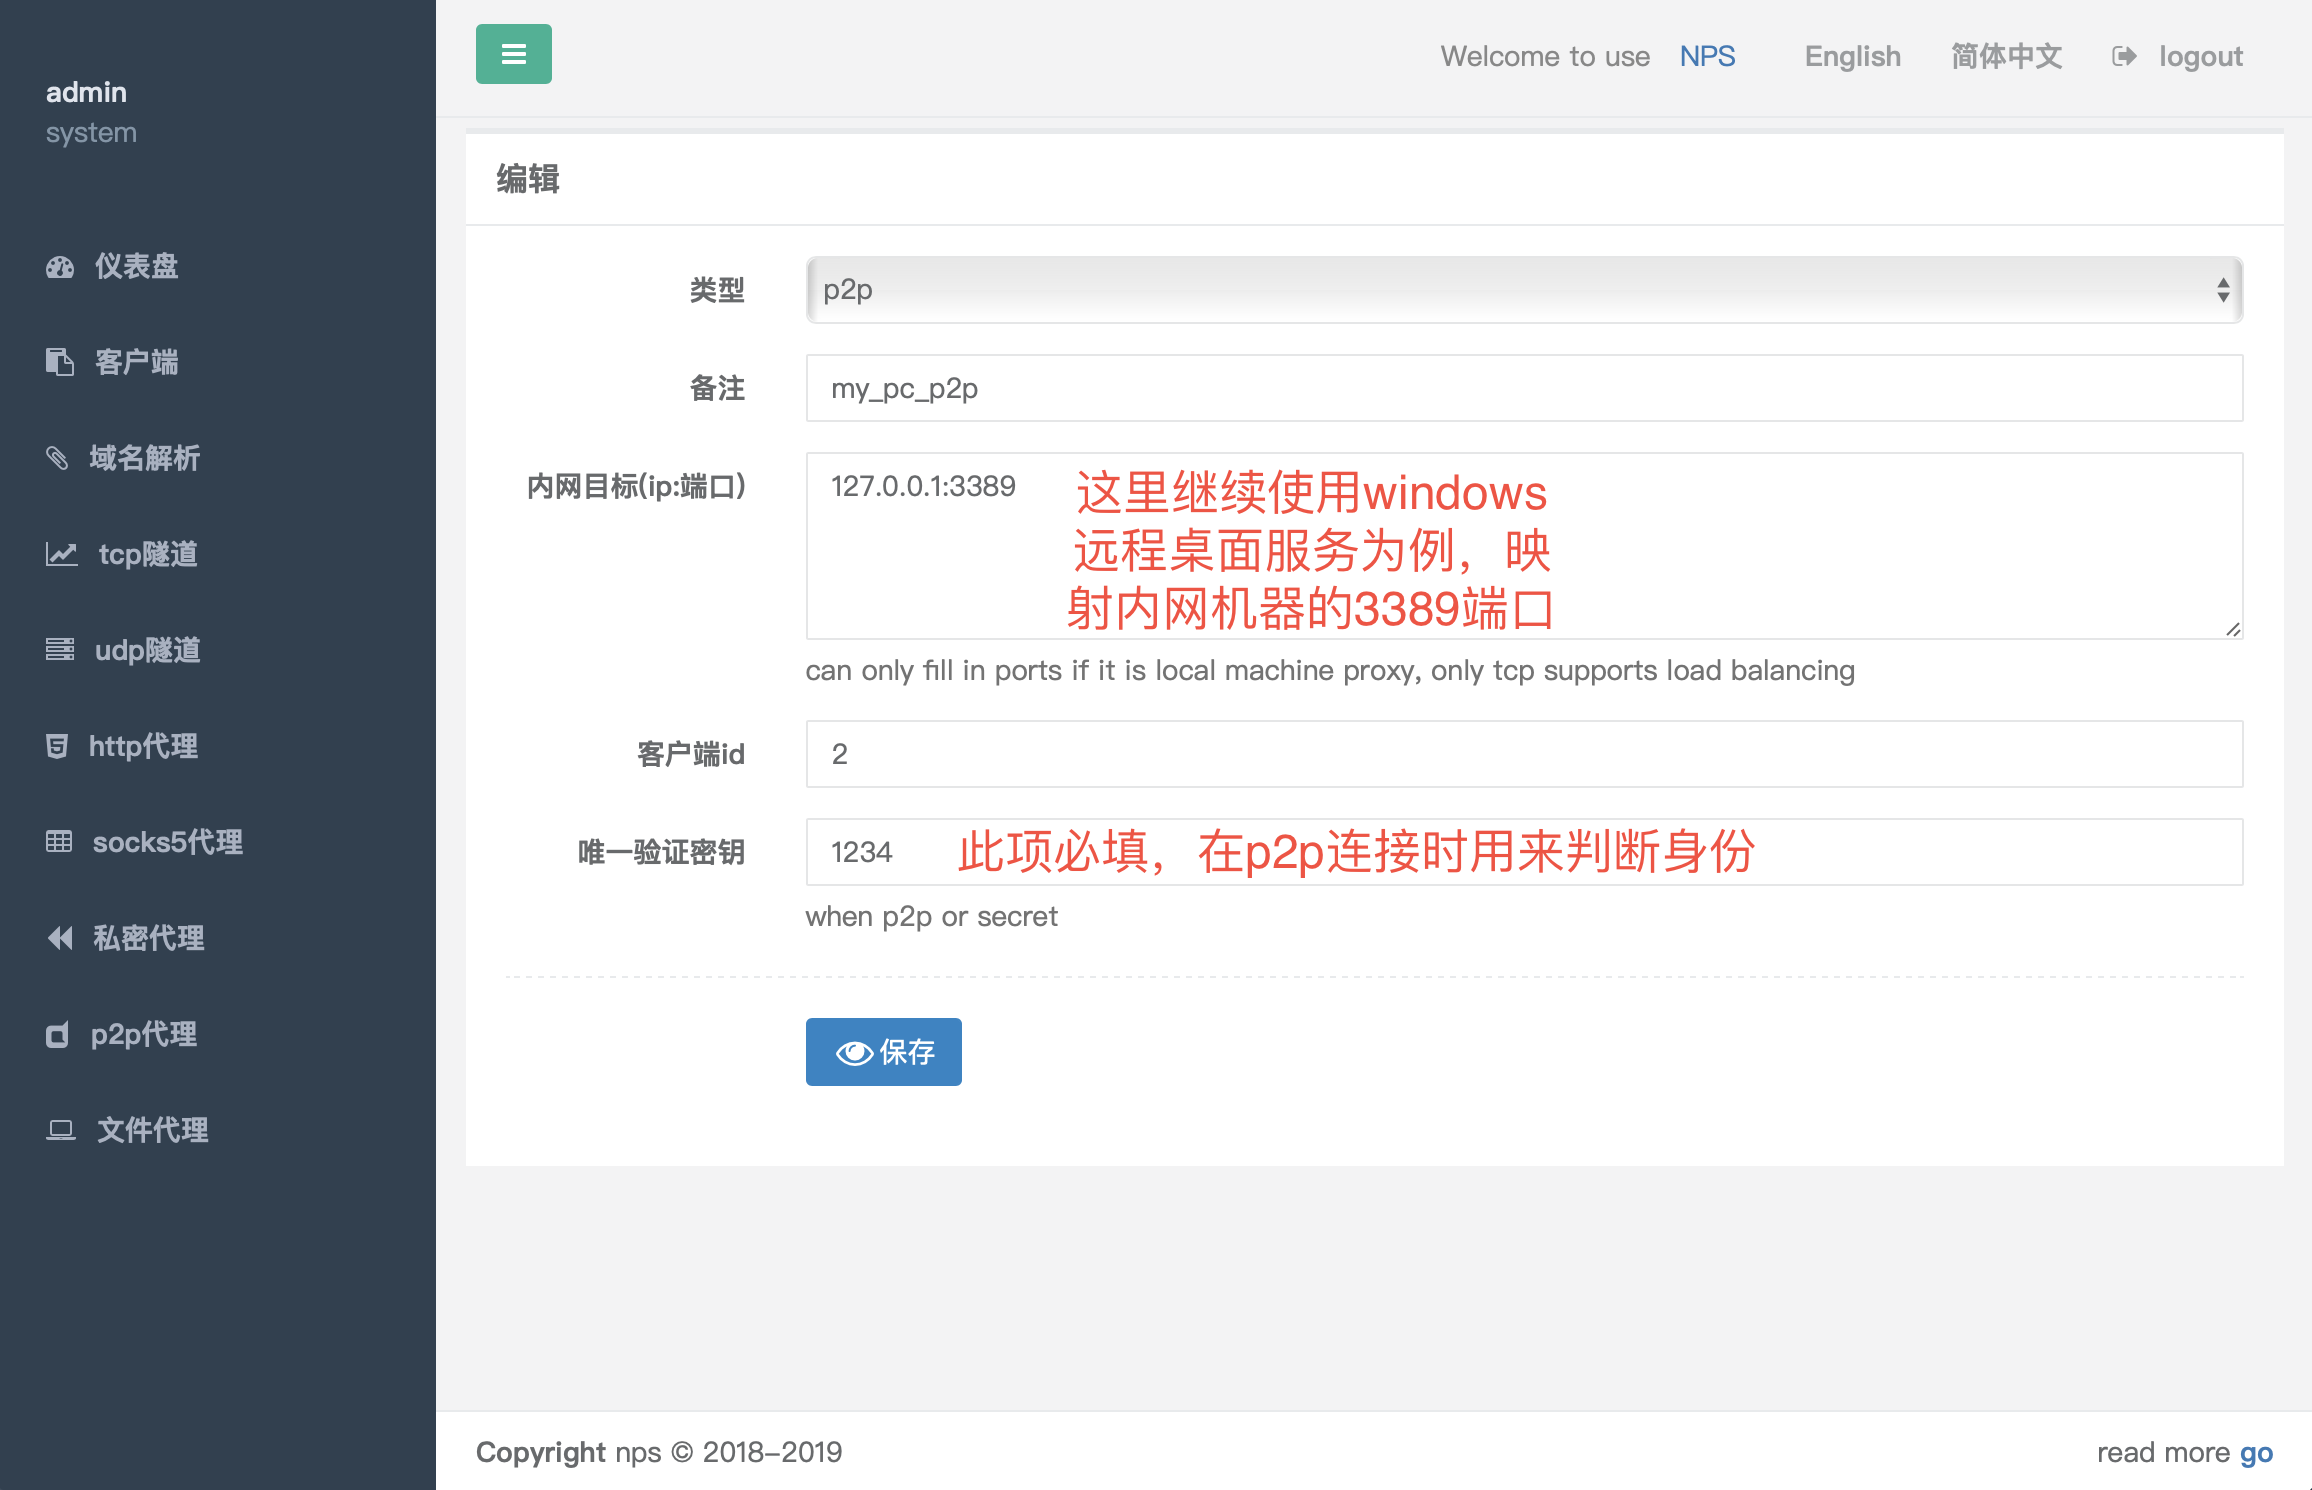Click the dashboard gauge icon beside 仪表盘
Image resolution: width=2312 pixels, height=1490 pixels.
click(x=60, y=267)
